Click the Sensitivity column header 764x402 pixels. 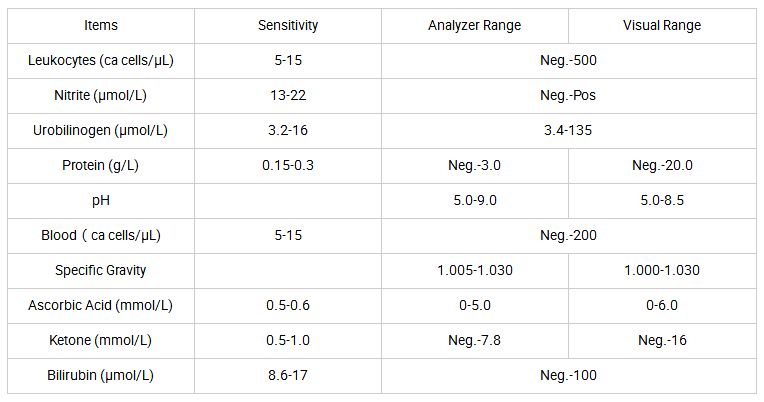coord(288,25)
